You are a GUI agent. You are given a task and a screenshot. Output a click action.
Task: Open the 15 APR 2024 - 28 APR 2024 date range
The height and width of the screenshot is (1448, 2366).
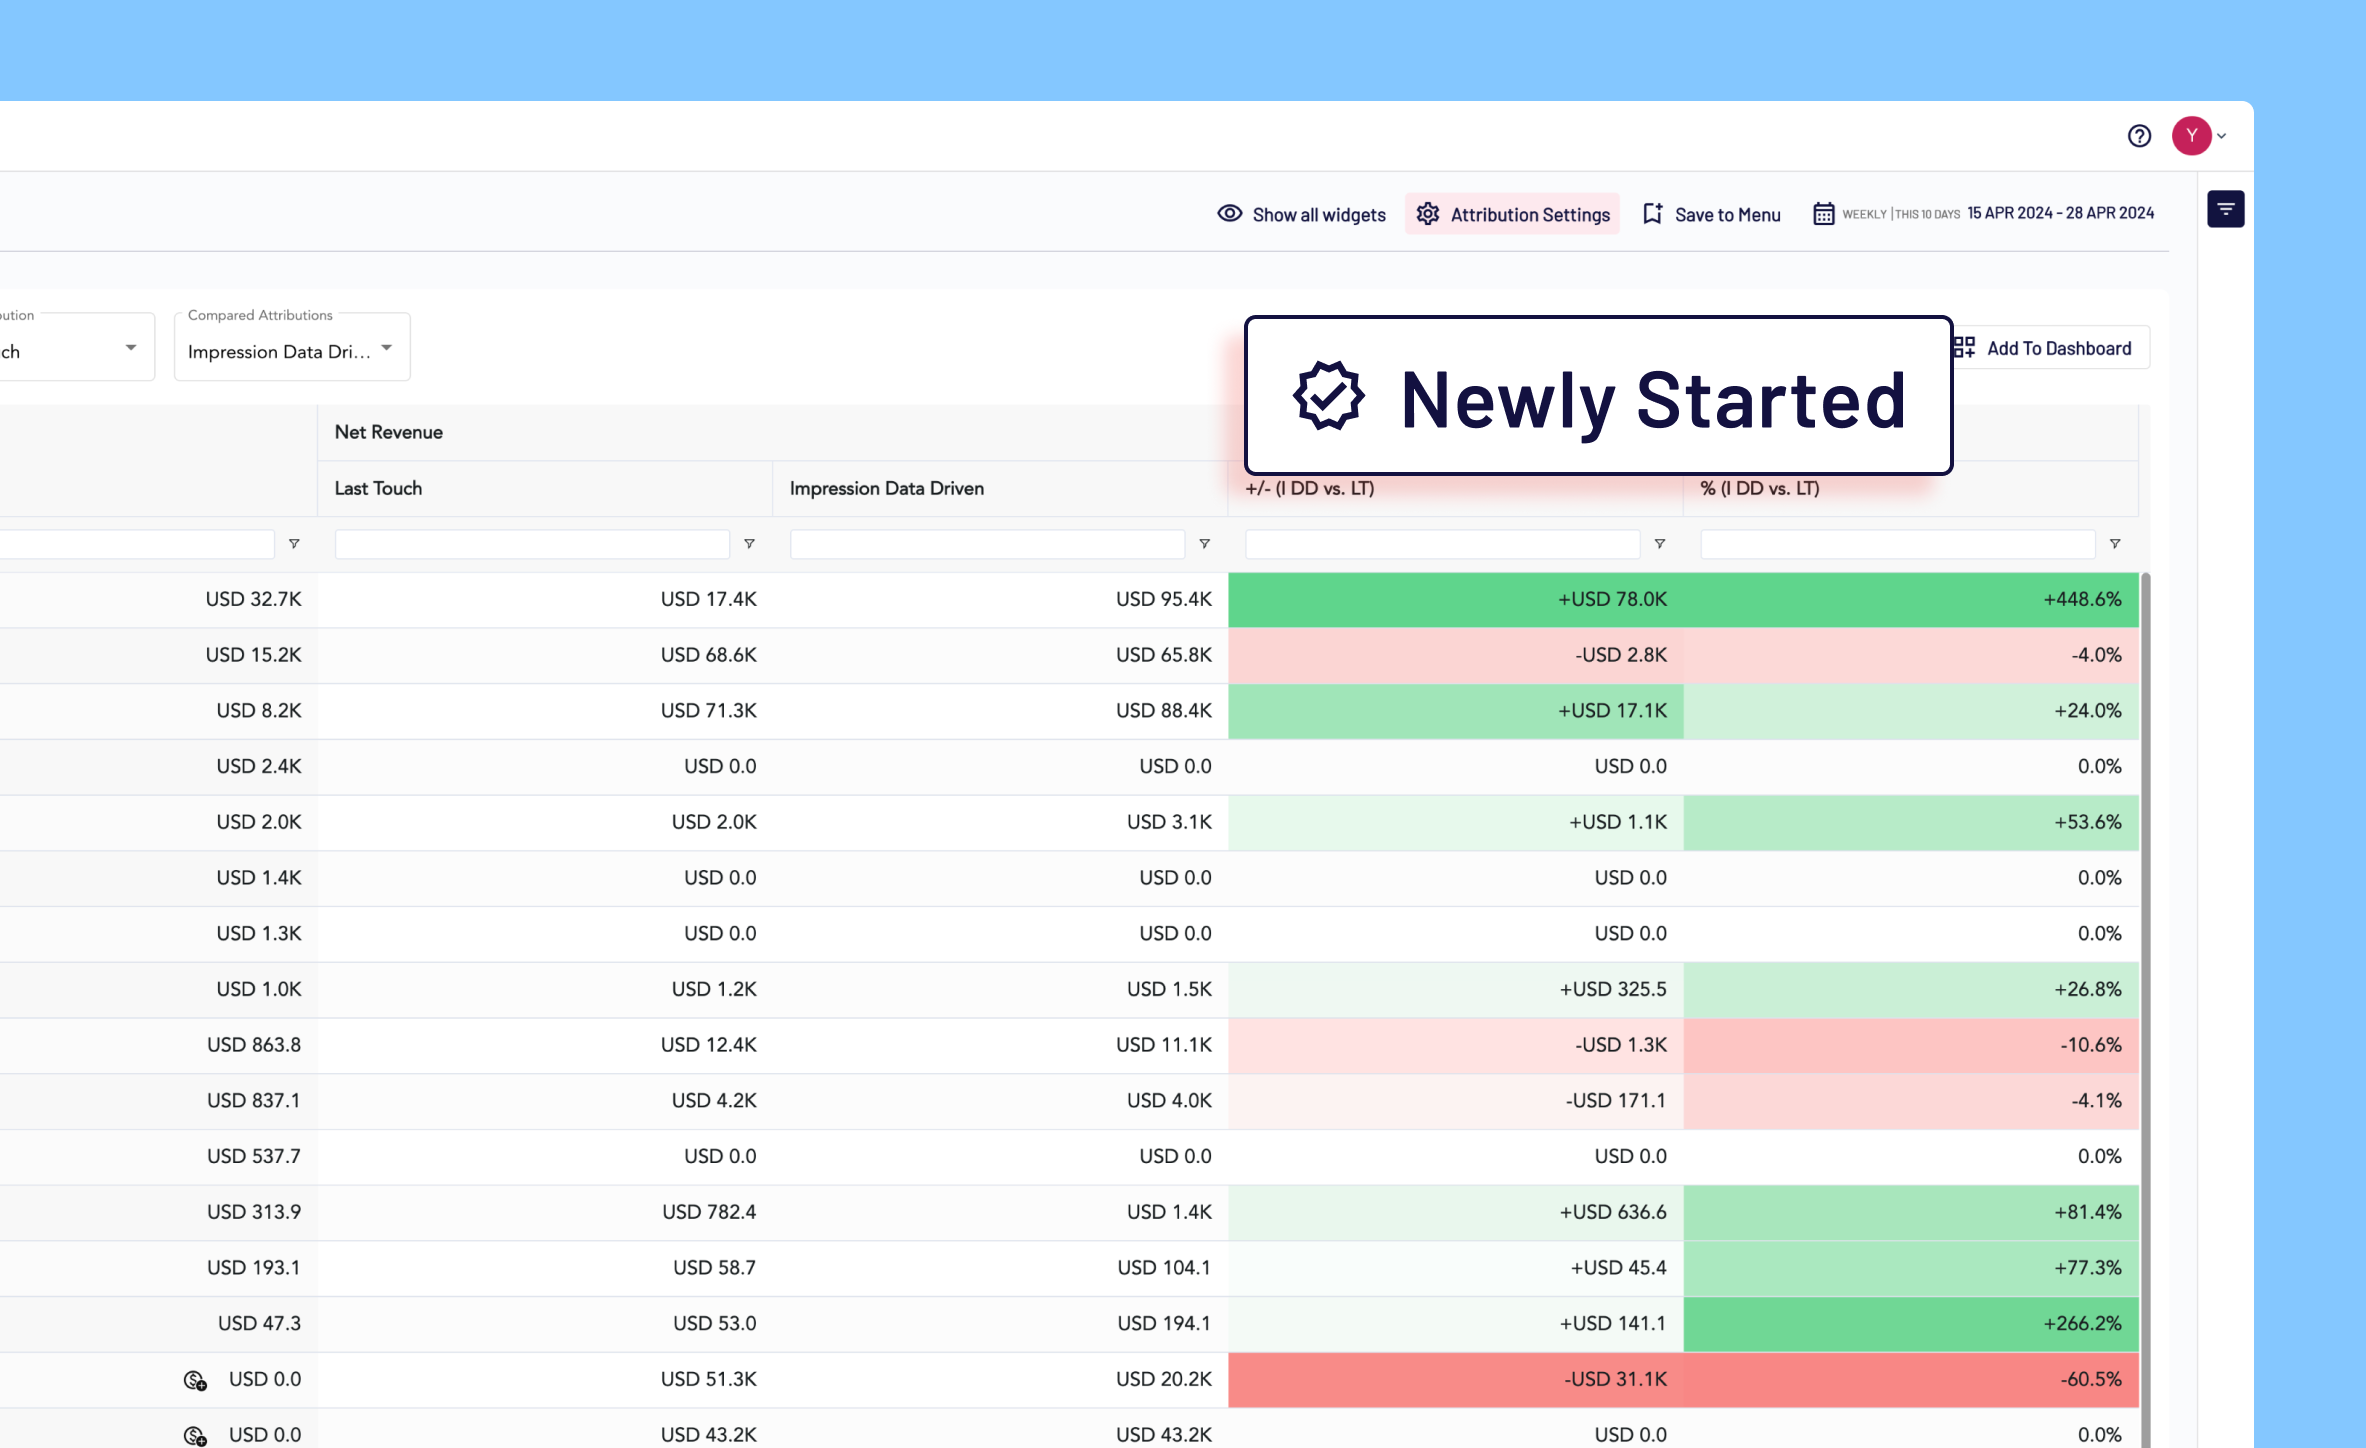pos(2060,213)
